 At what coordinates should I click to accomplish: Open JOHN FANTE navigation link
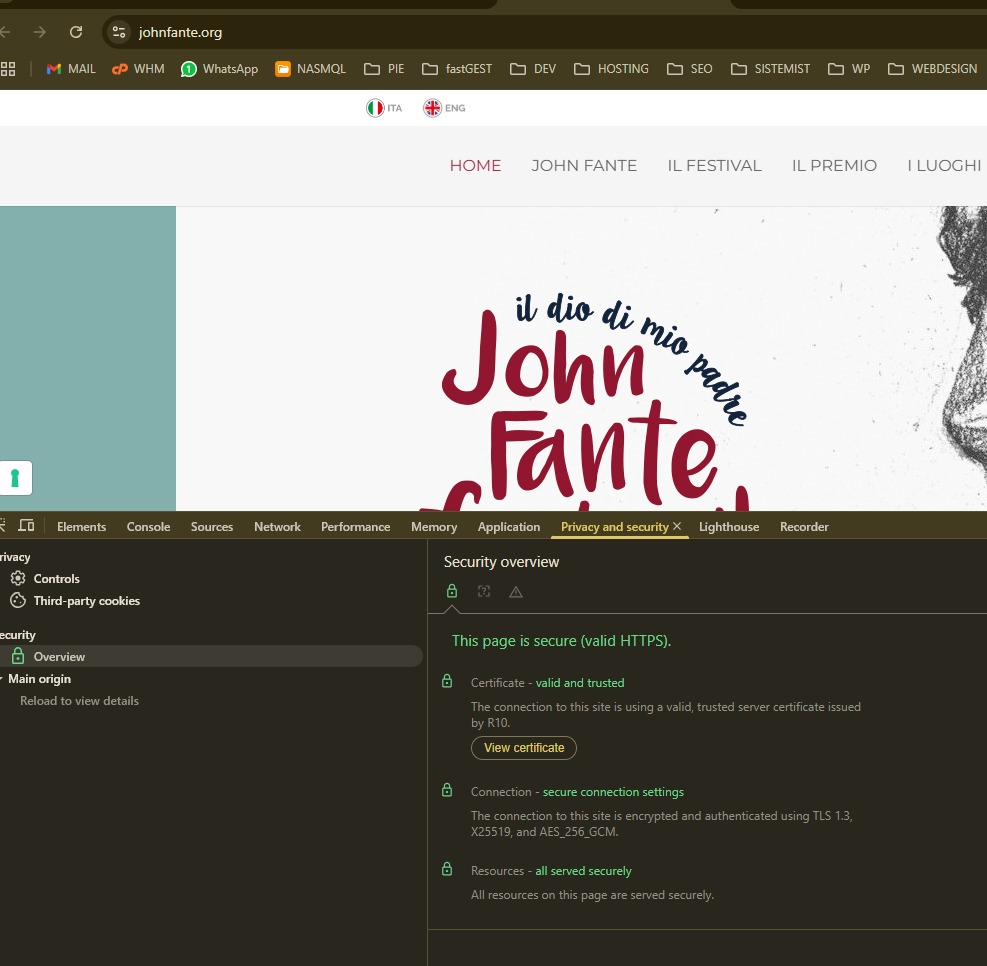point(584,166)
